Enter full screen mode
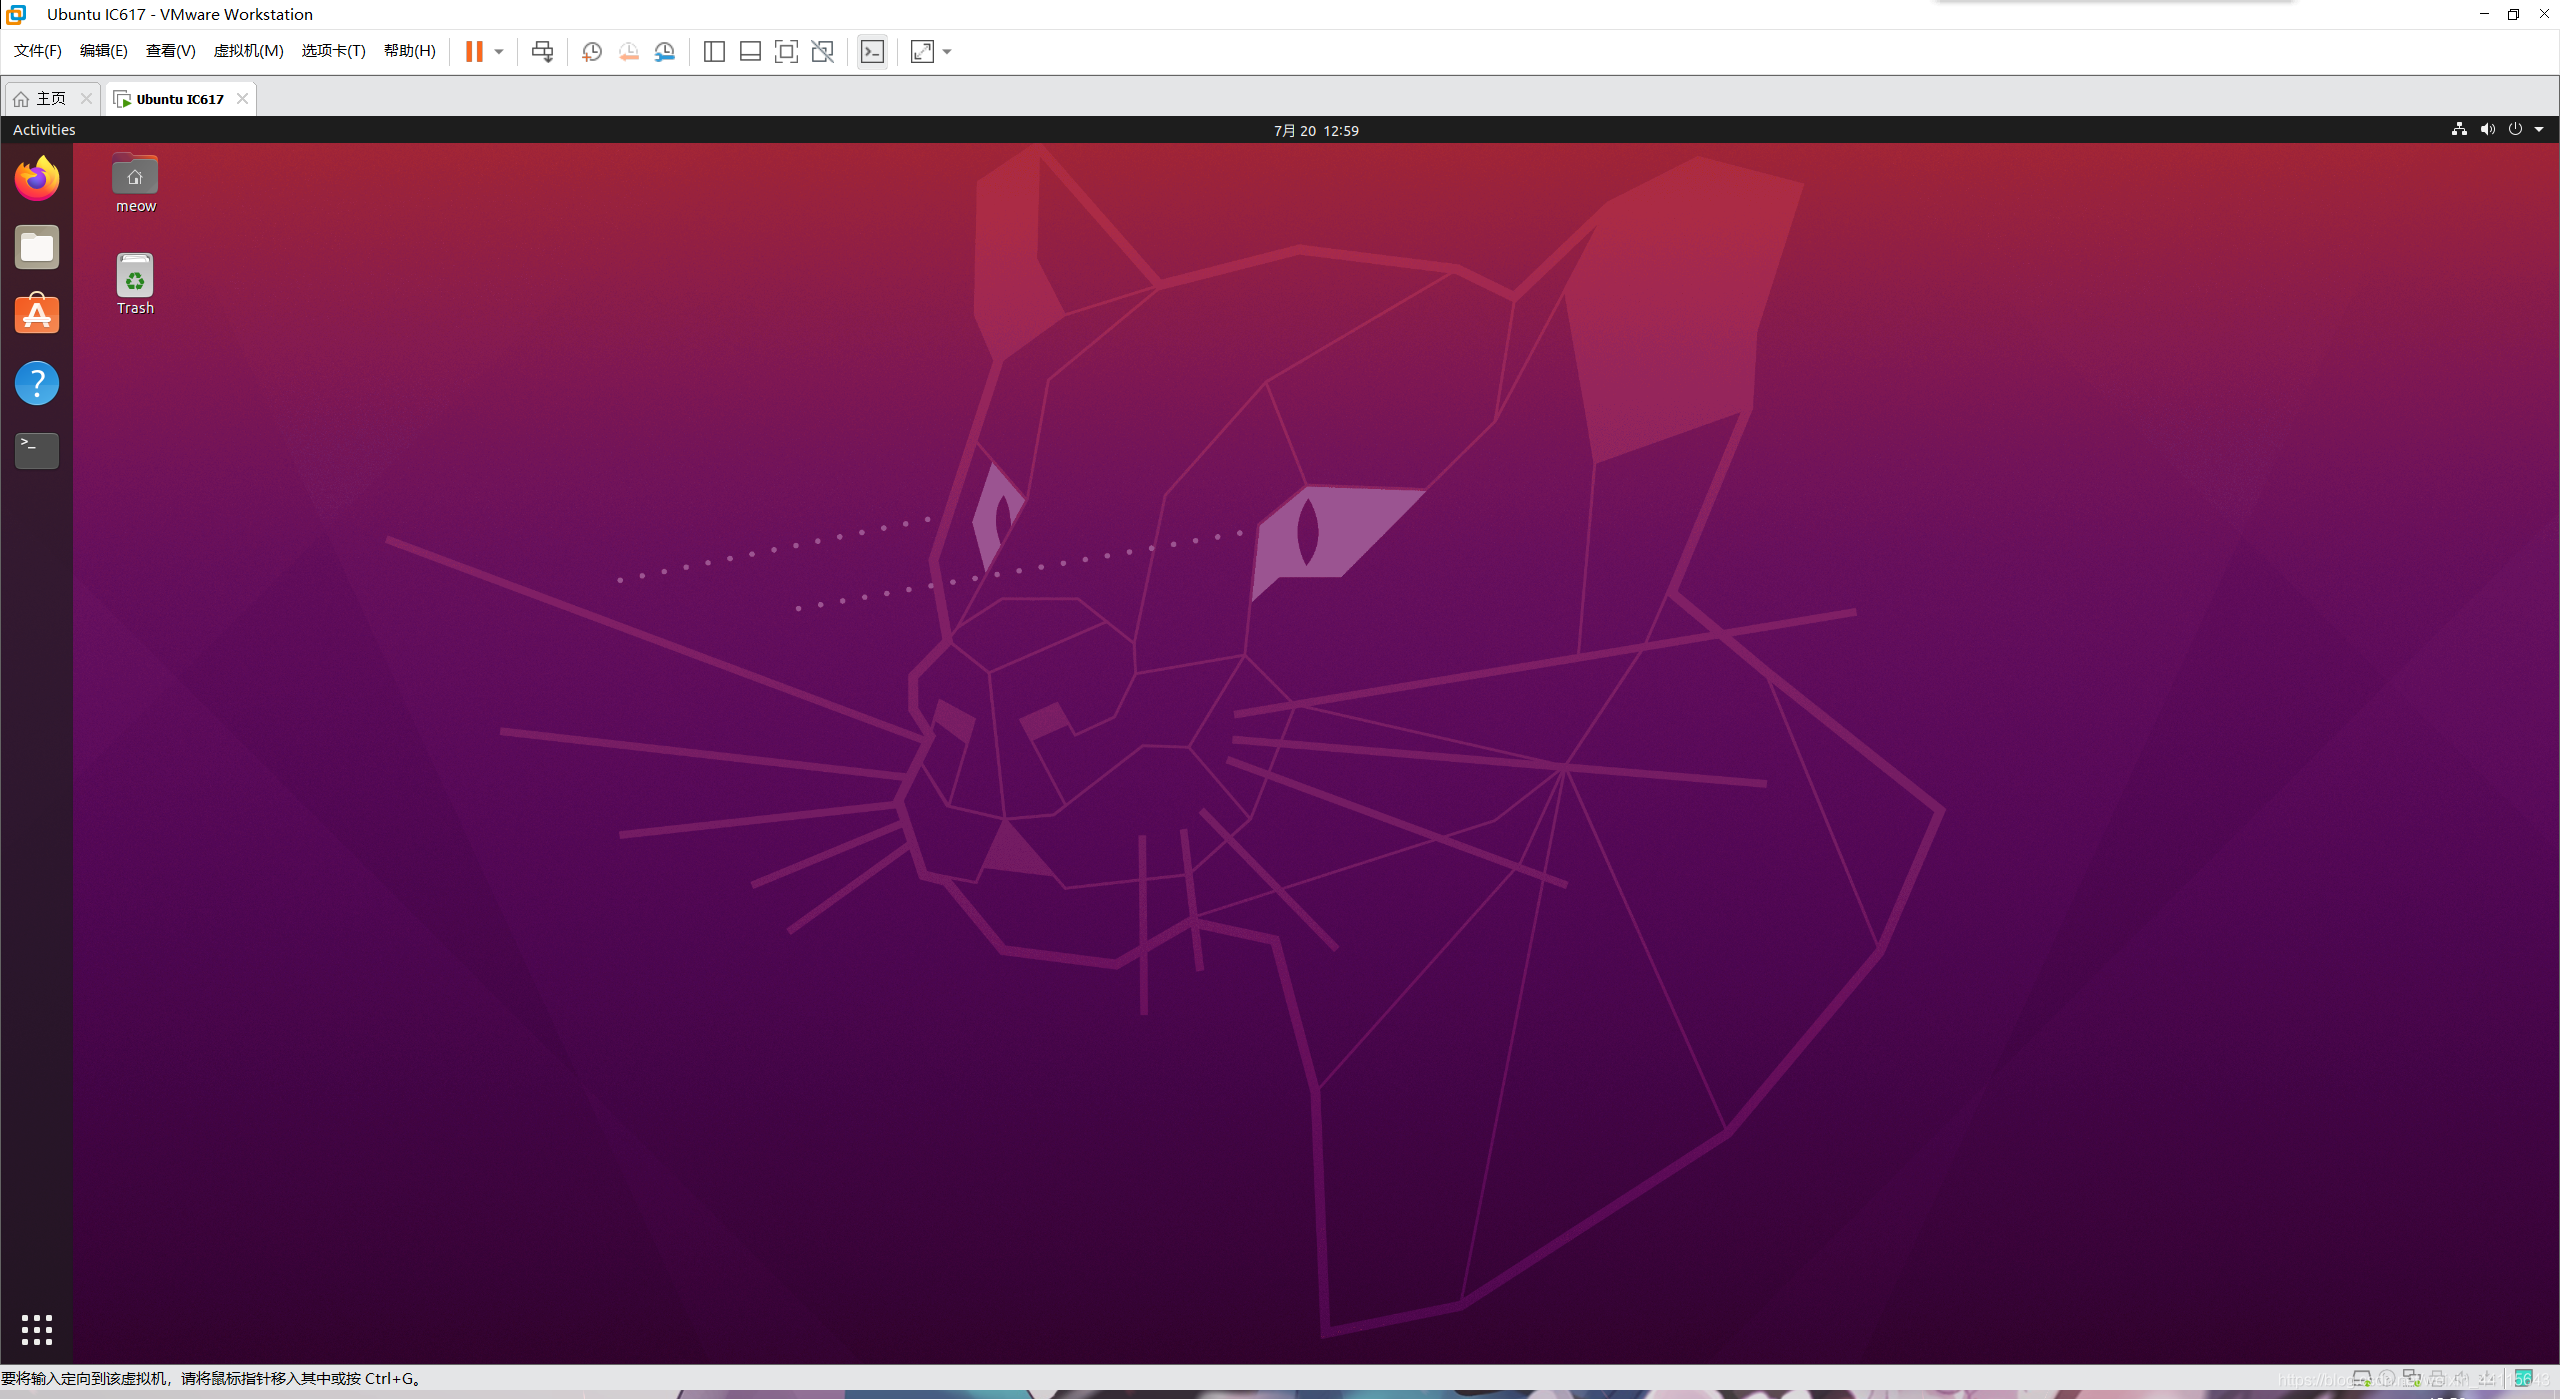Image resolution: width=2560 pixels, height=1399 pixels. (x=786, y=51)
